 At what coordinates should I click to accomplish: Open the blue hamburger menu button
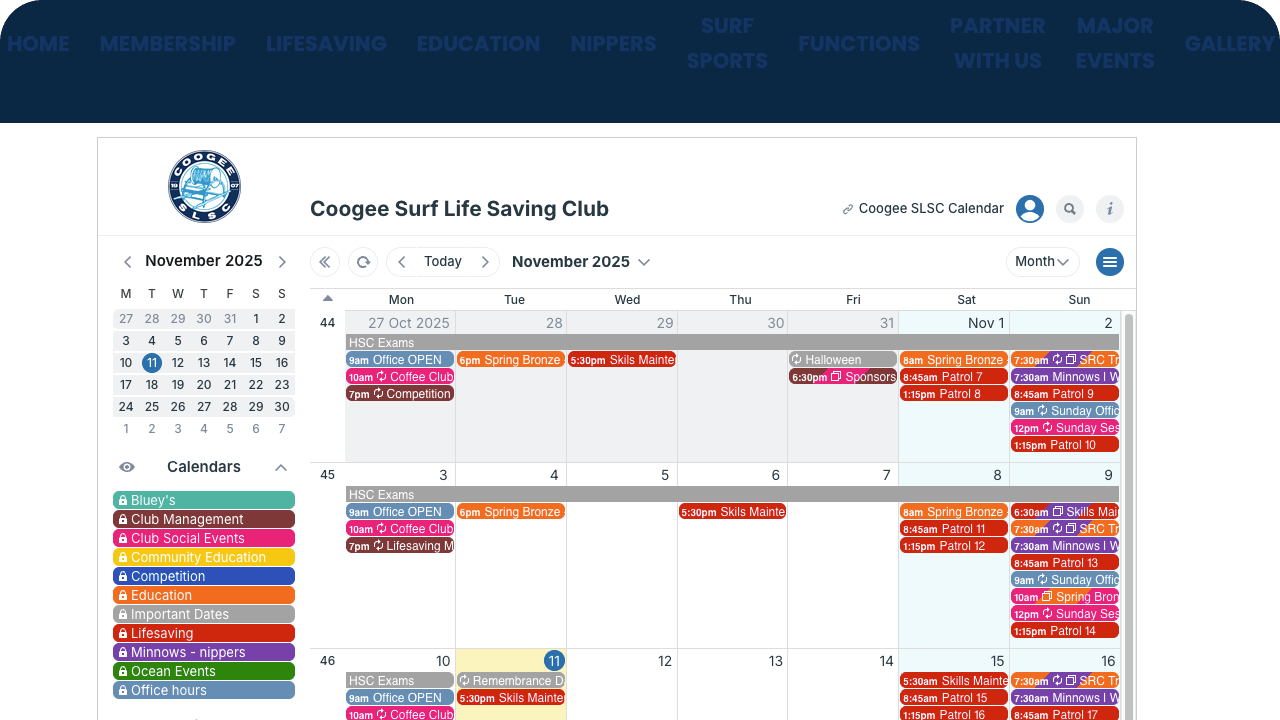[1110, 262]
